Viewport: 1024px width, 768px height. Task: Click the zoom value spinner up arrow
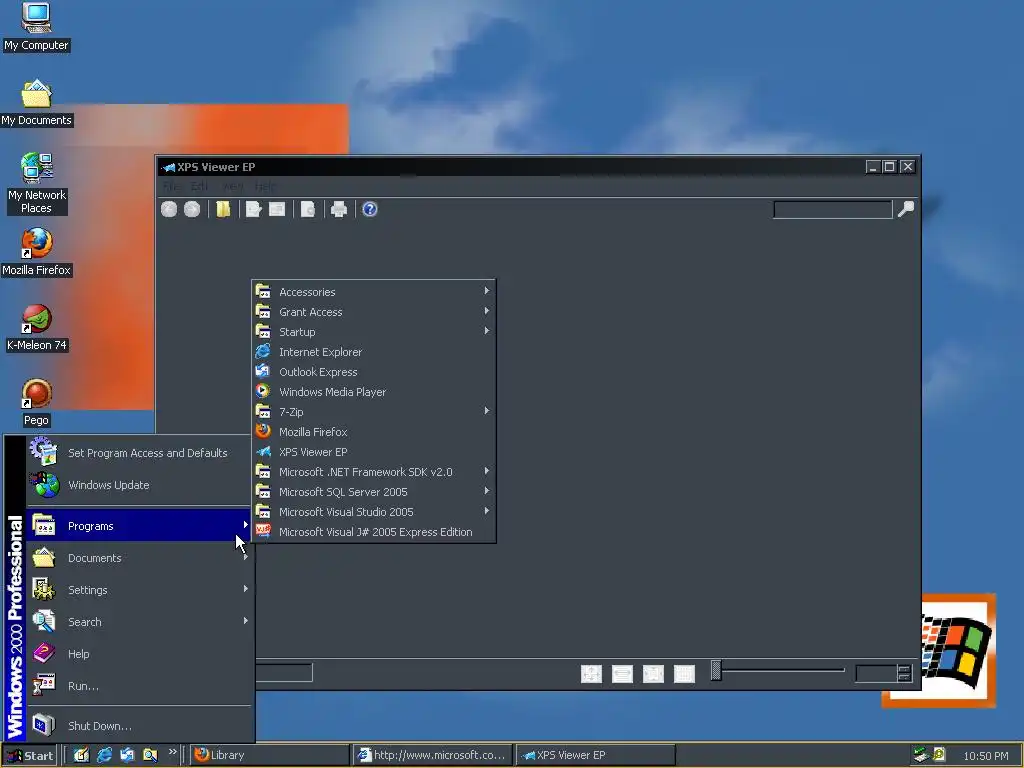[x=904, y=669]
